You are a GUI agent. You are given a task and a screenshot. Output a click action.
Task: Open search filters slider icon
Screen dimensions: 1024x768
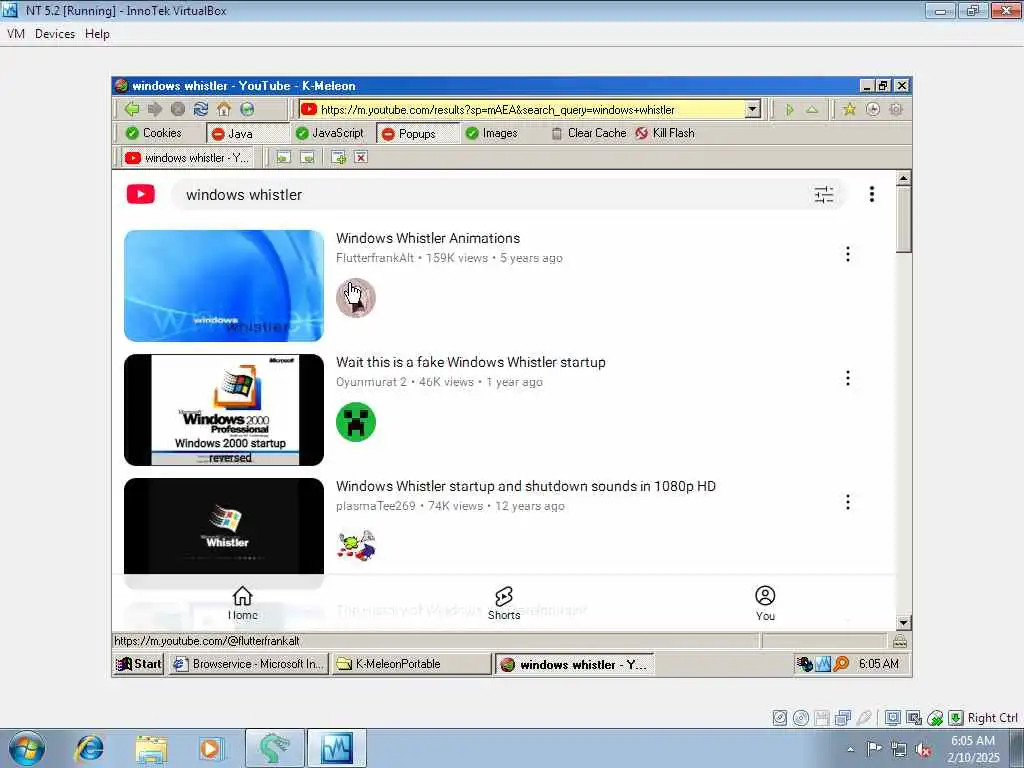pos(824,194)
